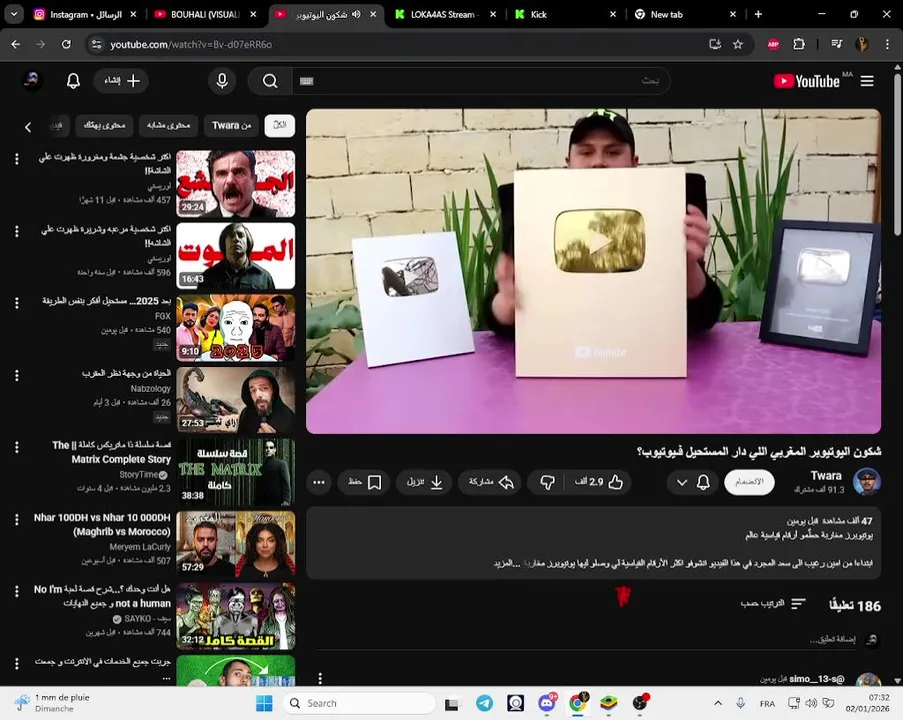903x720 pixels.
Task: Switch to the LOKA4AS Stream tab
Action: [x=445, y=14]
